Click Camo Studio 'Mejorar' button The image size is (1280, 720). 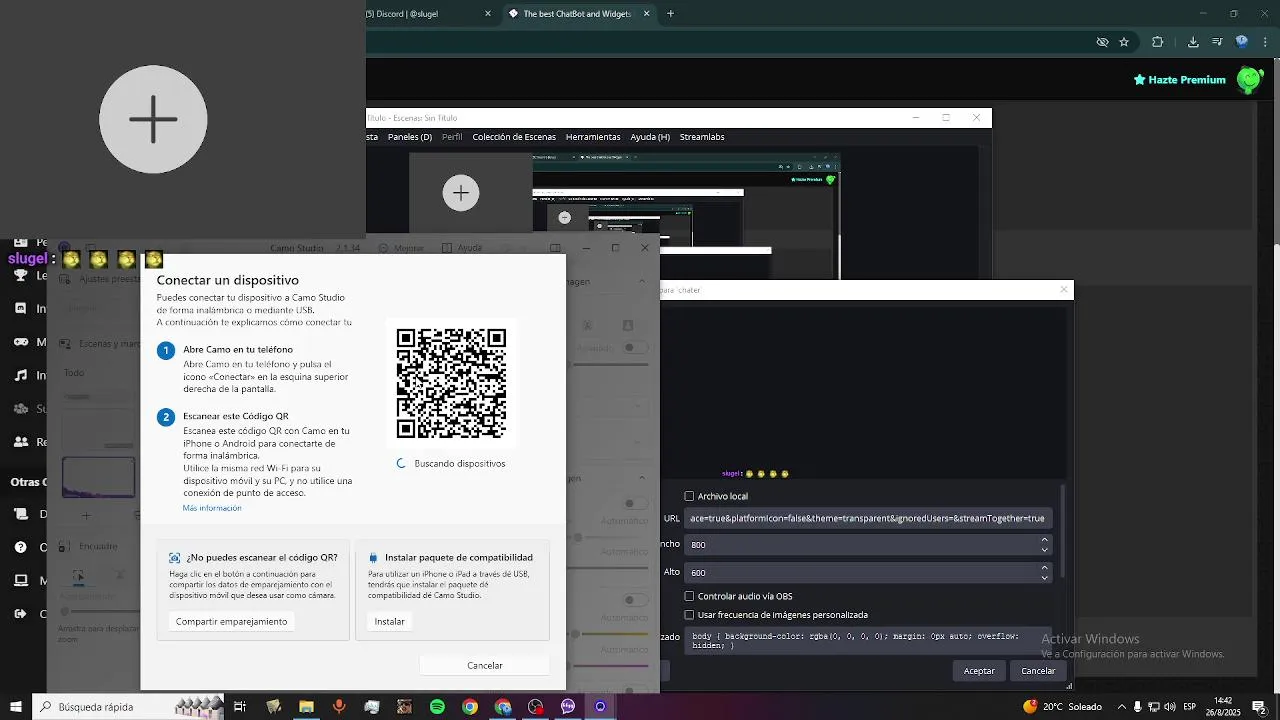401,248
